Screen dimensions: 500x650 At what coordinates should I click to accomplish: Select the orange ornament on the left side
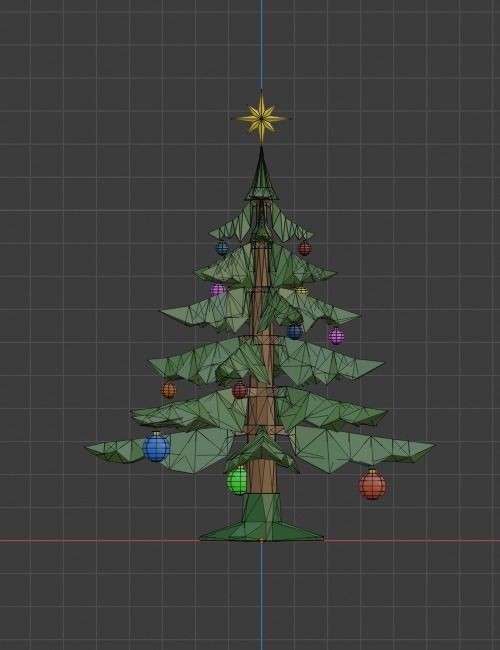click(168, 390)
